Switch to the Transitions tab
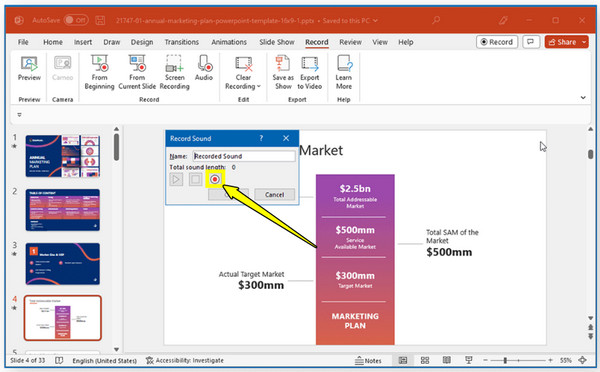This screenshot has width=600, height=372. pyautogui.click(x=182, y=42)
